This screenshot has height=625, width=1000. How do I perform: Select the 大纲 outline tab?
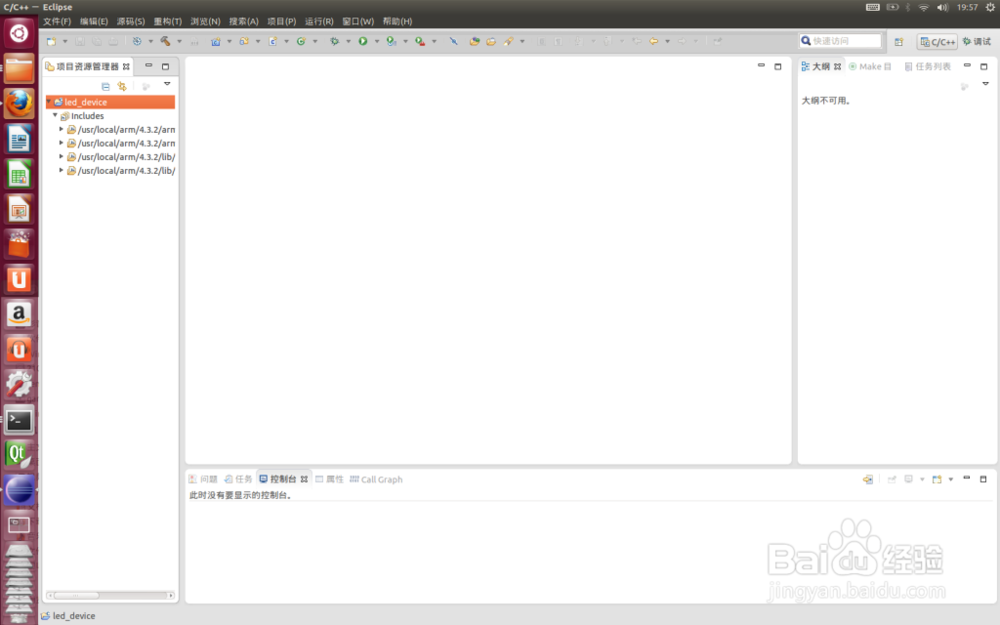tap(821, 66)
